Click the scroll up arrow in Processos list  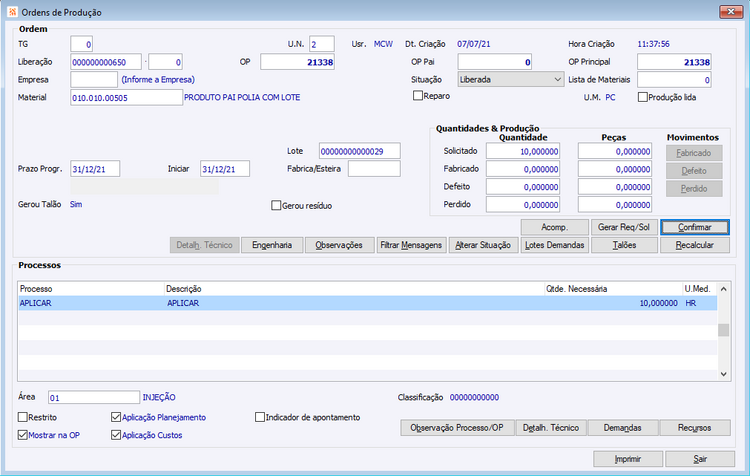click(724, 289)
